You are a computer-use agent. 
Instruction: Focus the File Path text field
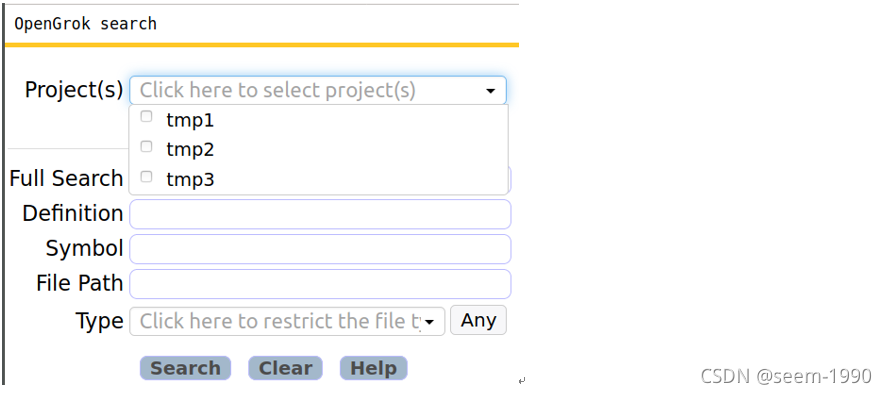(x=320, y=284)
